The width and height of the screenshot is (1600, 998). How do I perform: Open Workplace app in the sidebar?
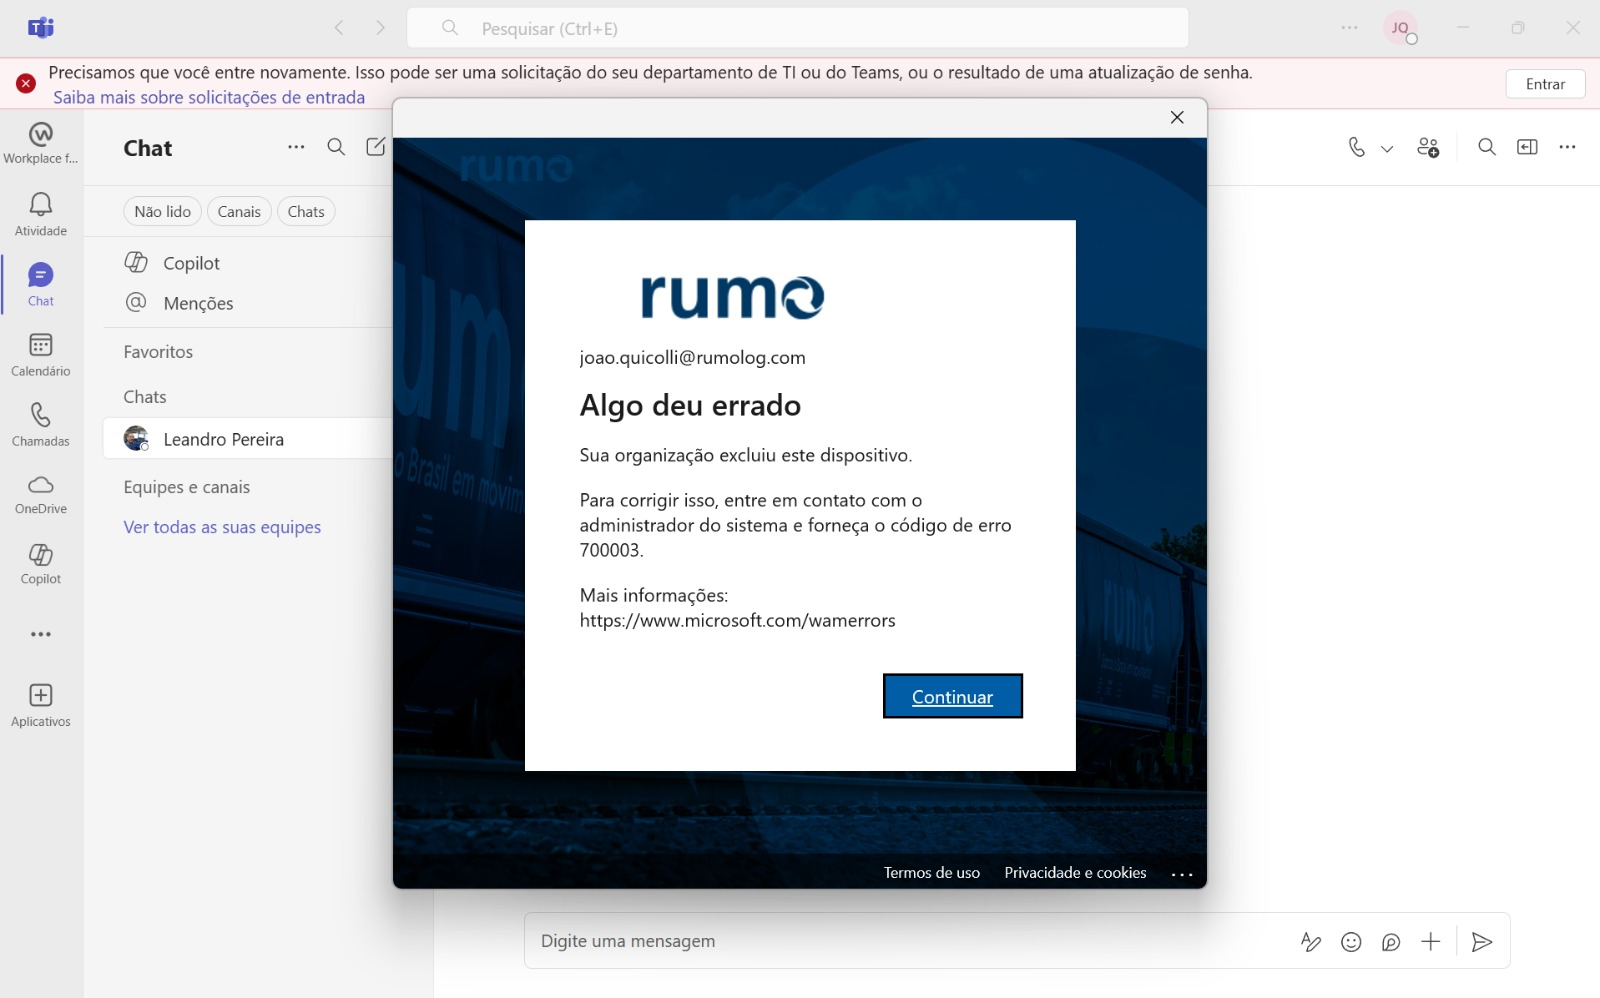tap(41, 143)
